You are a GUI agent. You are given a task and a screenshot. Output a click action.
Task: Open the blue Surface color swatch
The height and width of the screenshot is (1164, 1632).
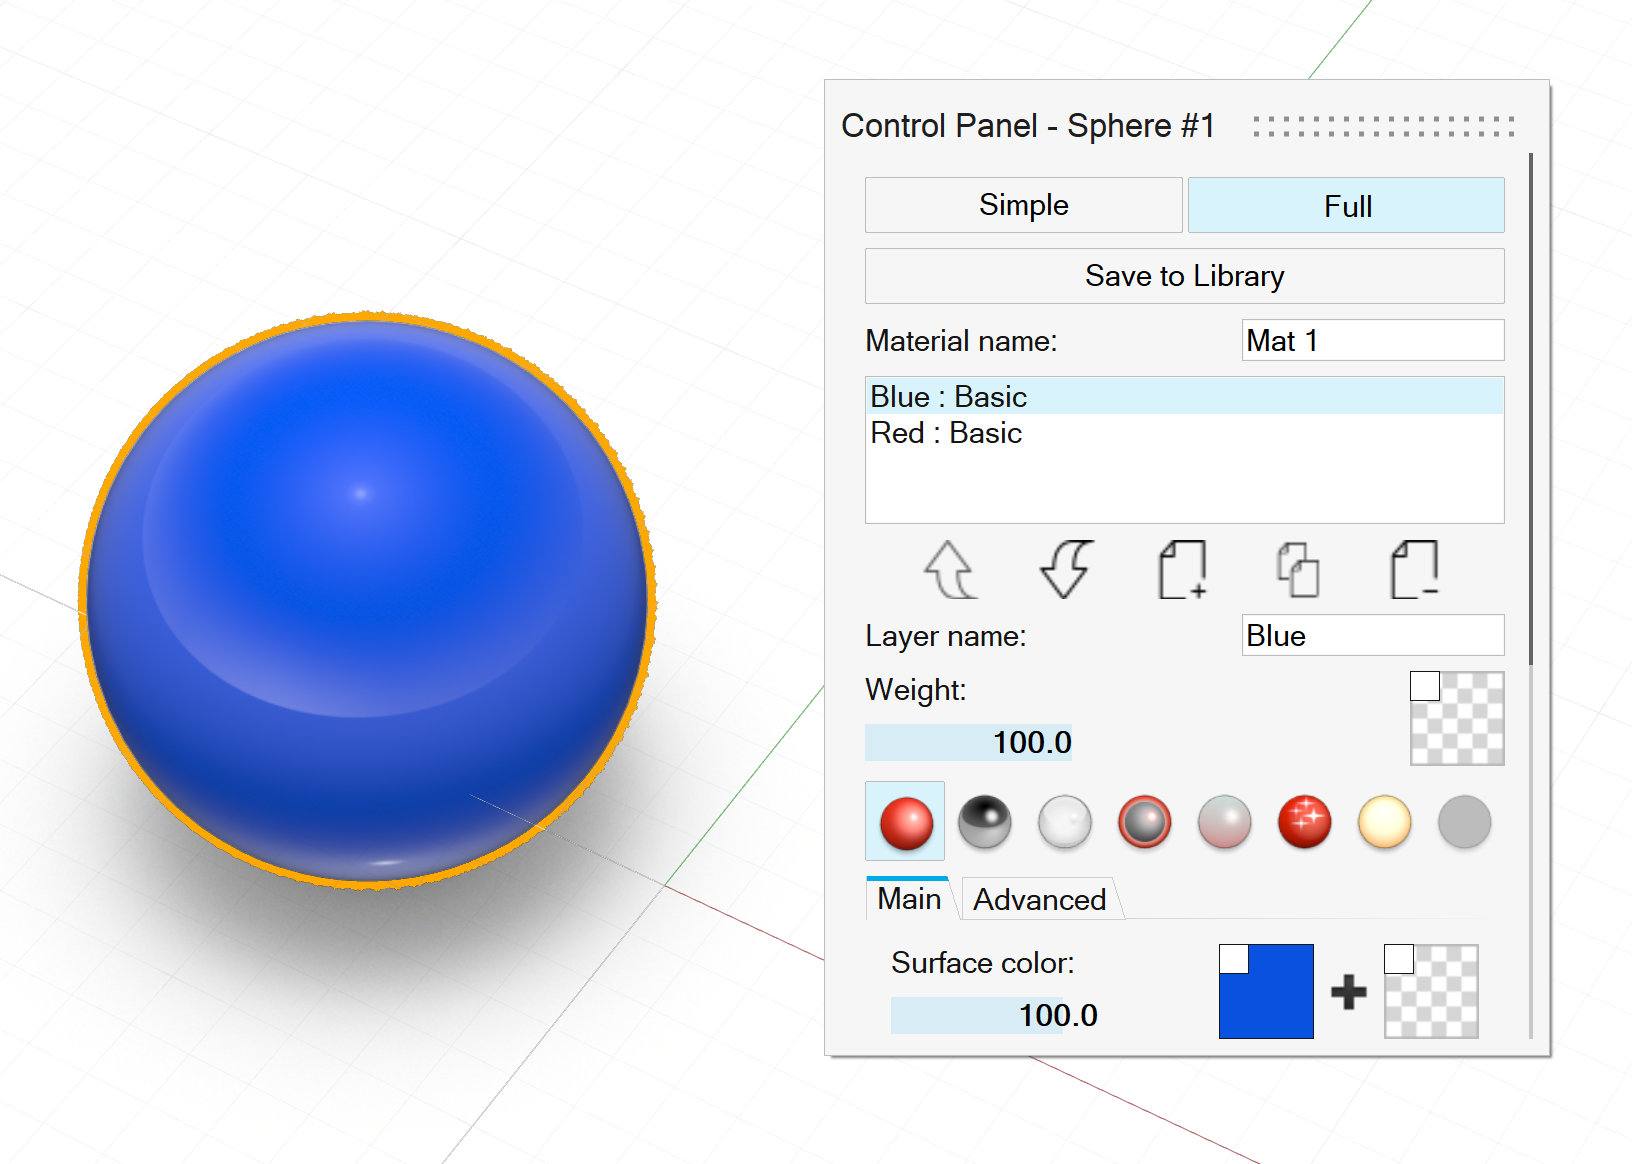(1275, 1000)
